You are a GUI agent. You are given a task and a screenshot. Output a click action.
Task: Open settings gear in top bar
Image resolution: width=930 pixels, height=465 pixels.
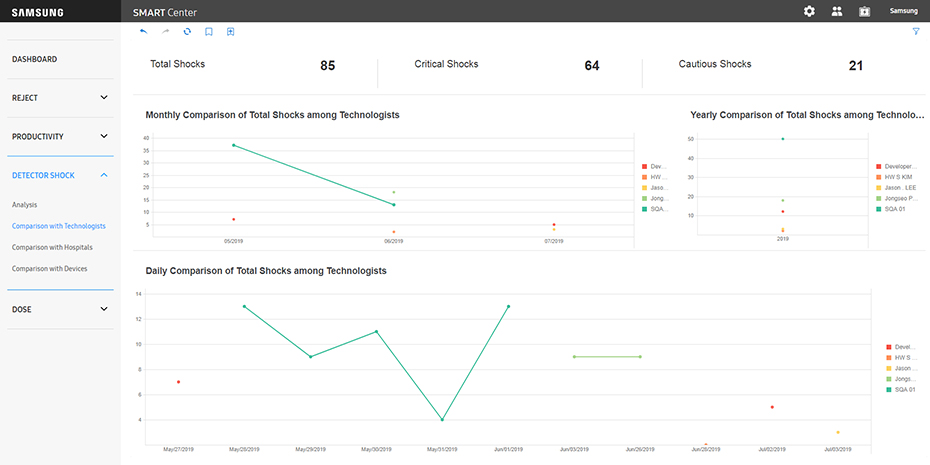click(x=809, y=11)
